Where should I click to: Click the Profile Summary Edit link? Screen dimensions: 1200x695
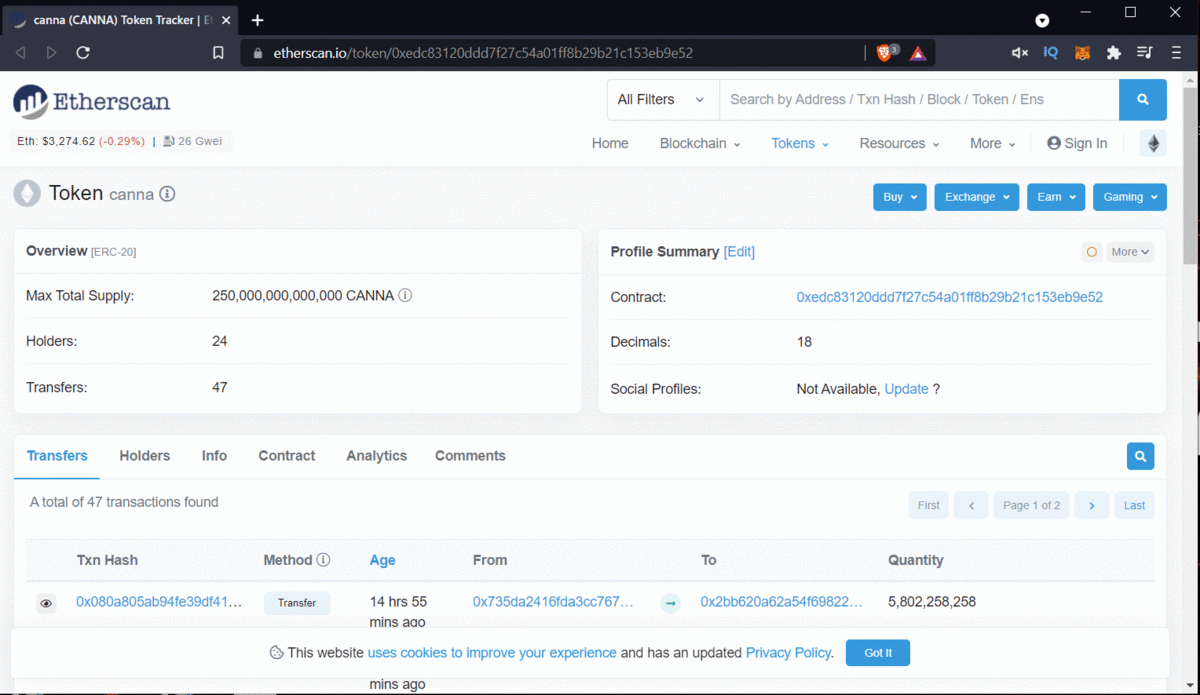[739, 252]
